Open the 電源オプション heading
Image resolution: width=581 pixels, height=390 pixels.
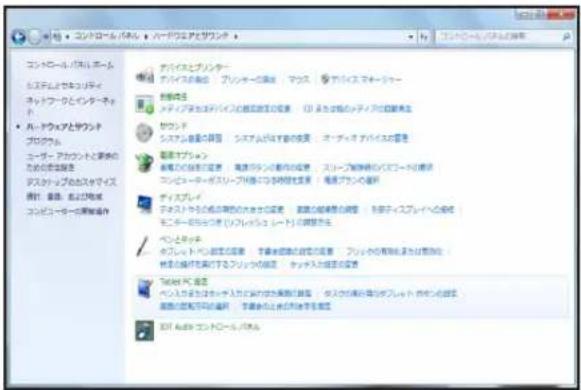[x=184, y=155]
